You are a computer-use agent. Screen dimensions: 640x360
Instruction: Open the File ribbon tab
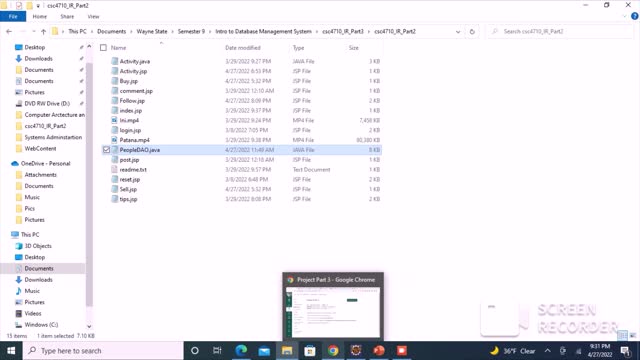pos(13,17)
